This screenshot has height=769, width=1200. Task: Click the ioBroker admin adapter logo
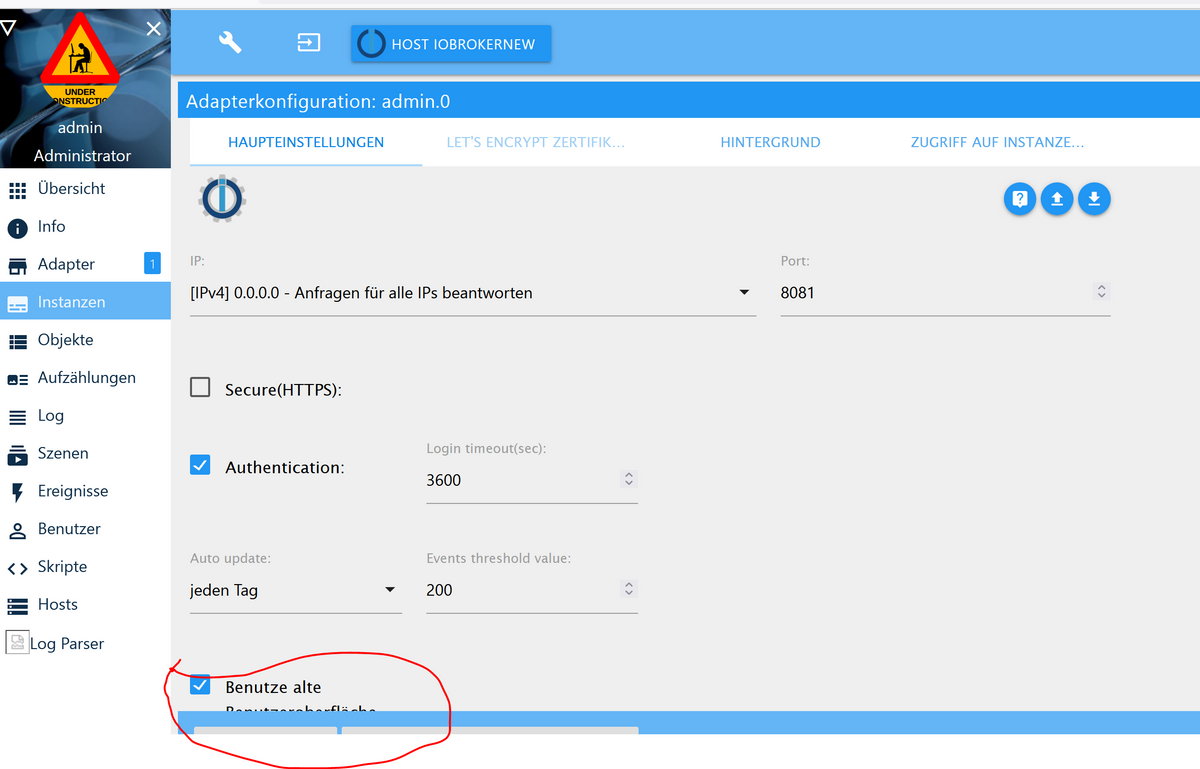point(222,198)
